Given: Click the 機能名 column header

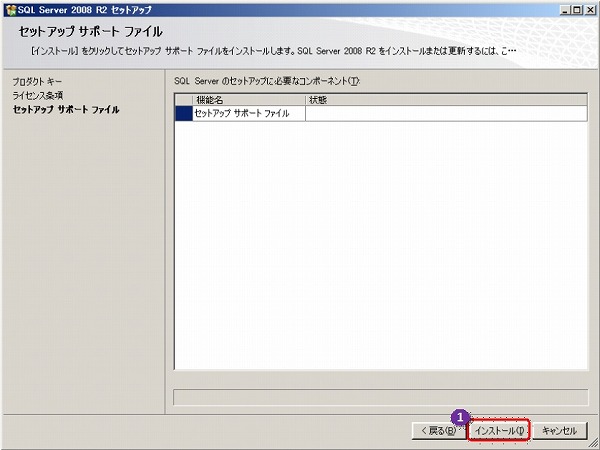Looking at the screenshot, I should (x=249, y=100).
